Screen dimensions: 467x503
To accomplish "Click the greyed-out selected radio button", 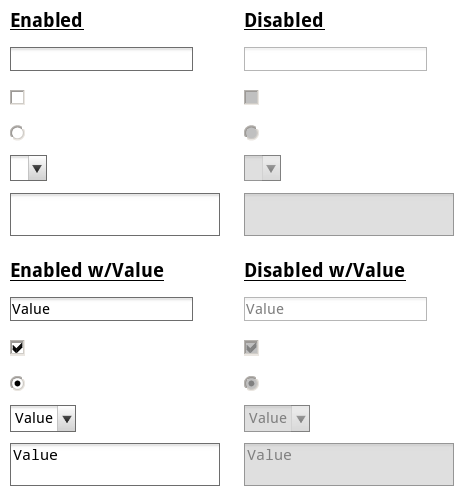I will [251, 383].
